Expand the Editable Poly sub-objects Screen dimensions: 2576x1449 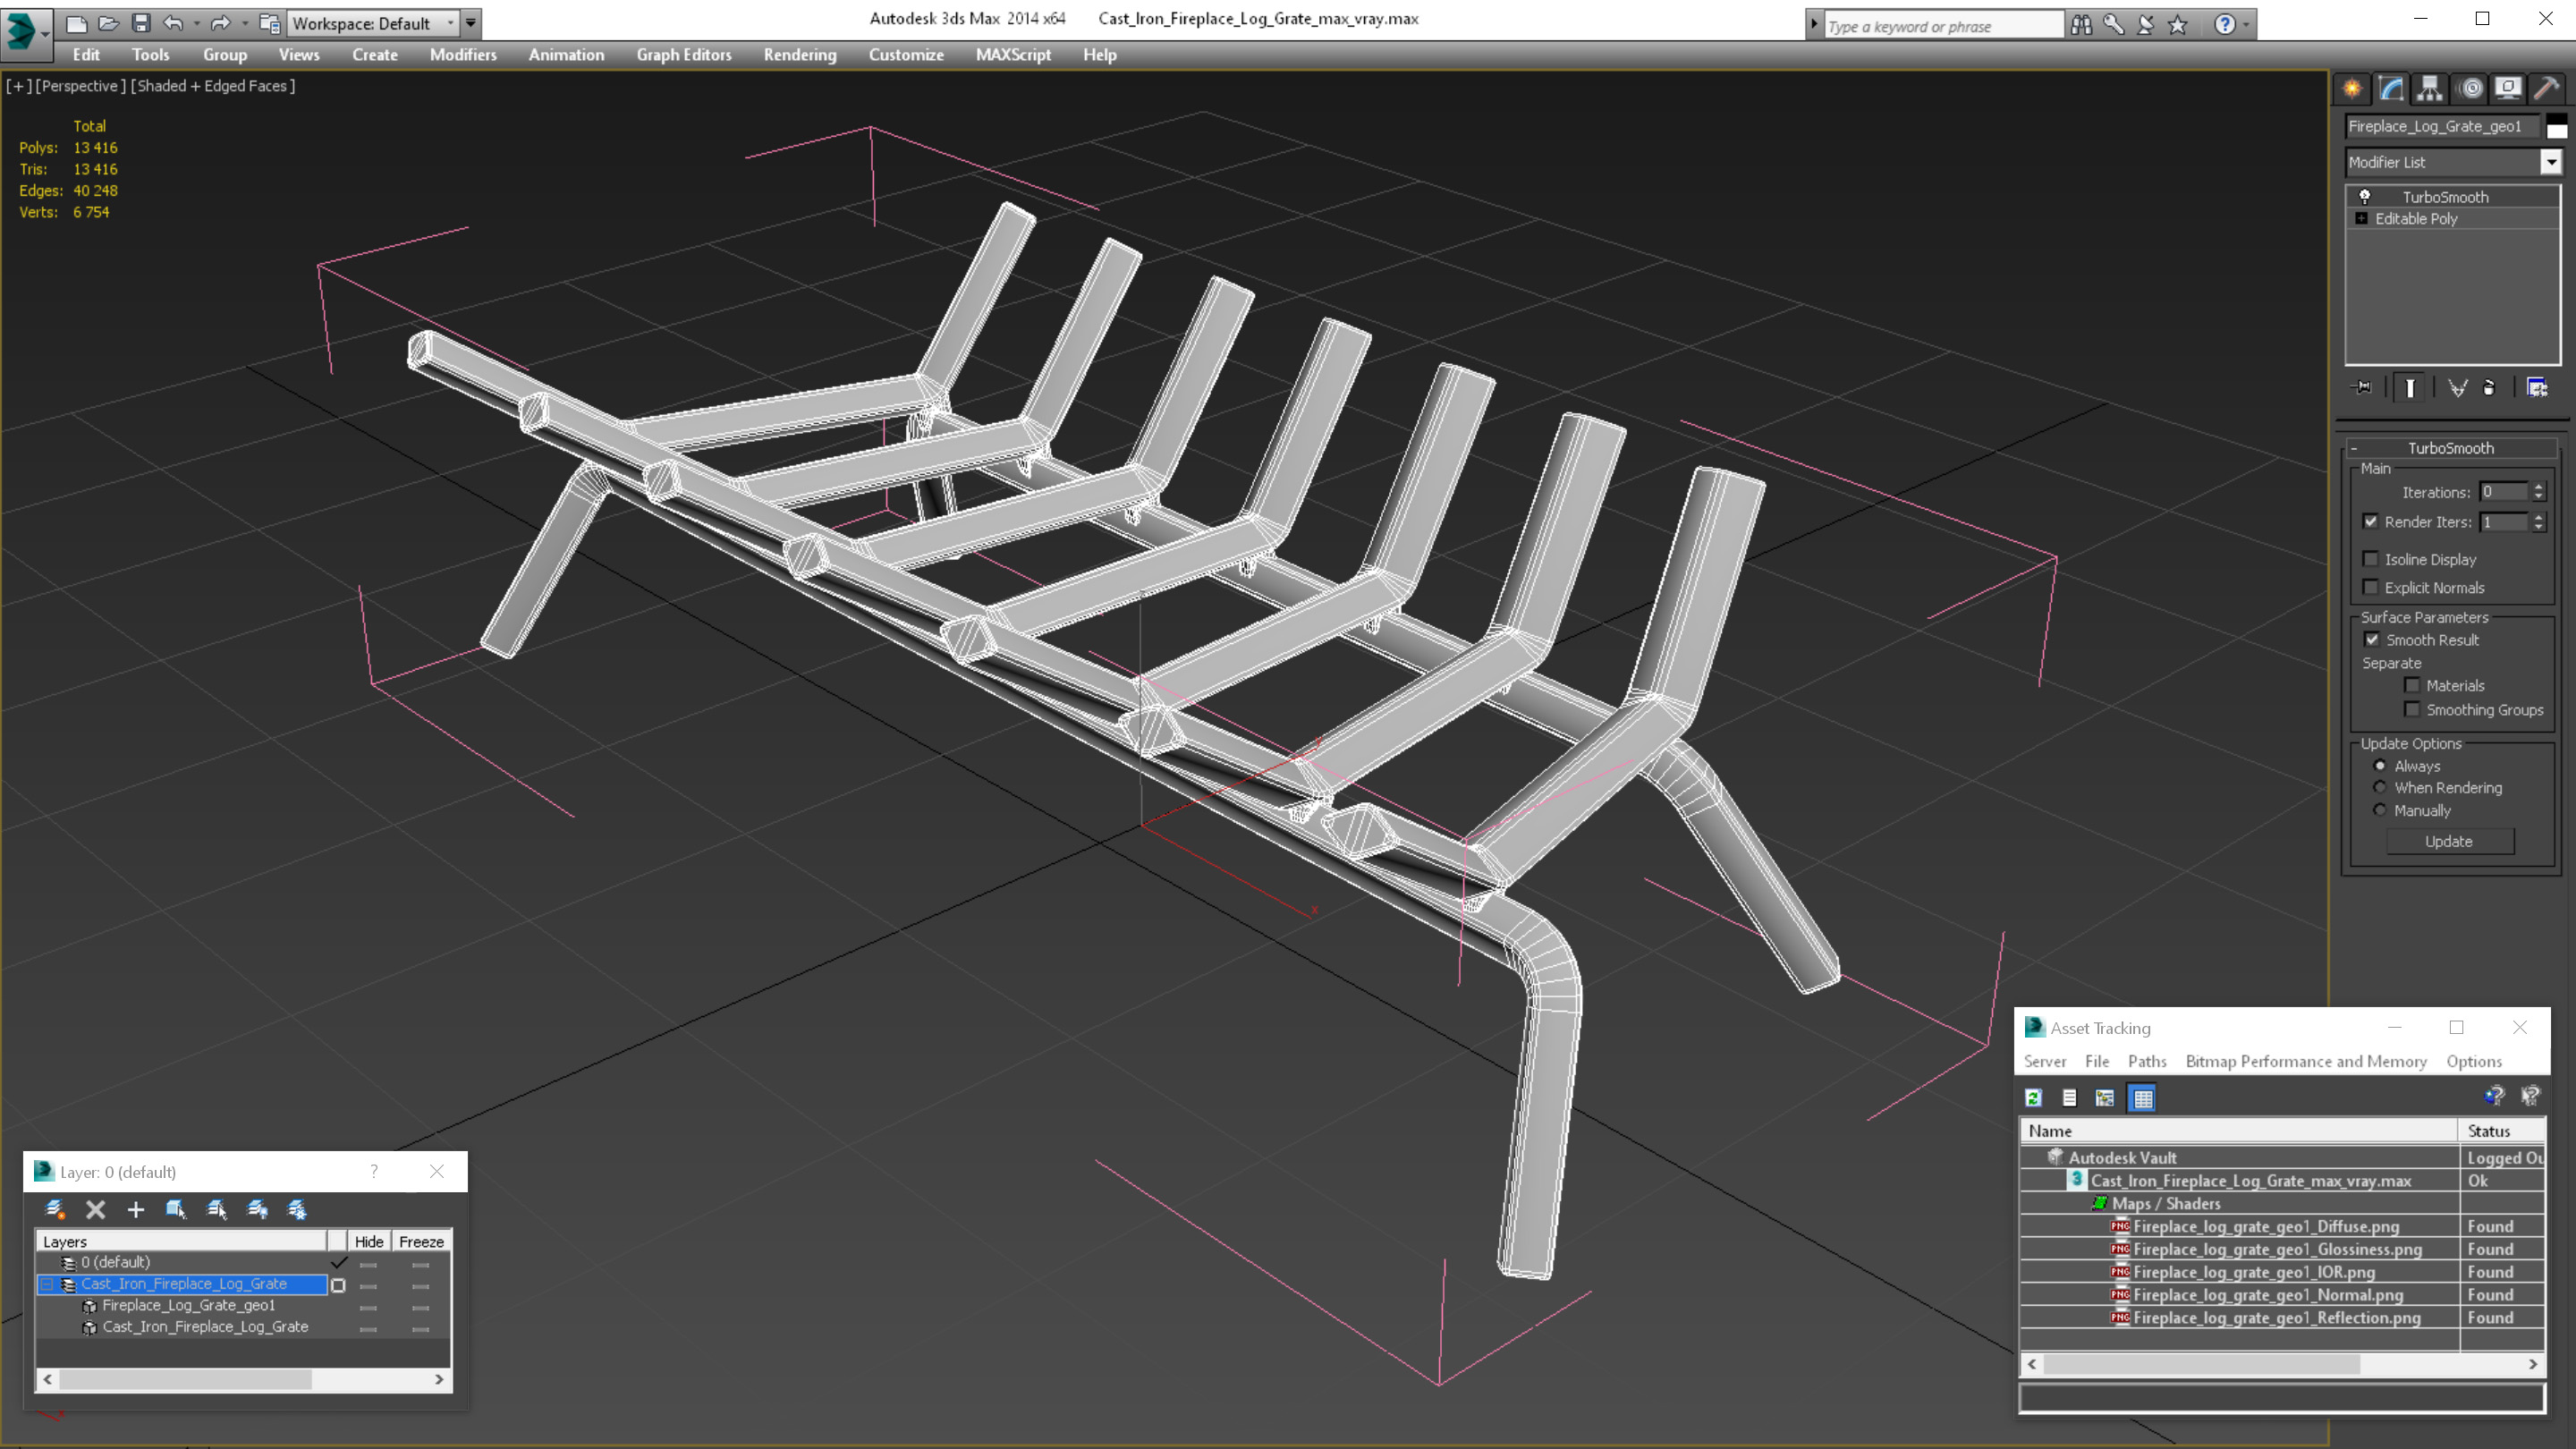click(x=2362, y=219)
